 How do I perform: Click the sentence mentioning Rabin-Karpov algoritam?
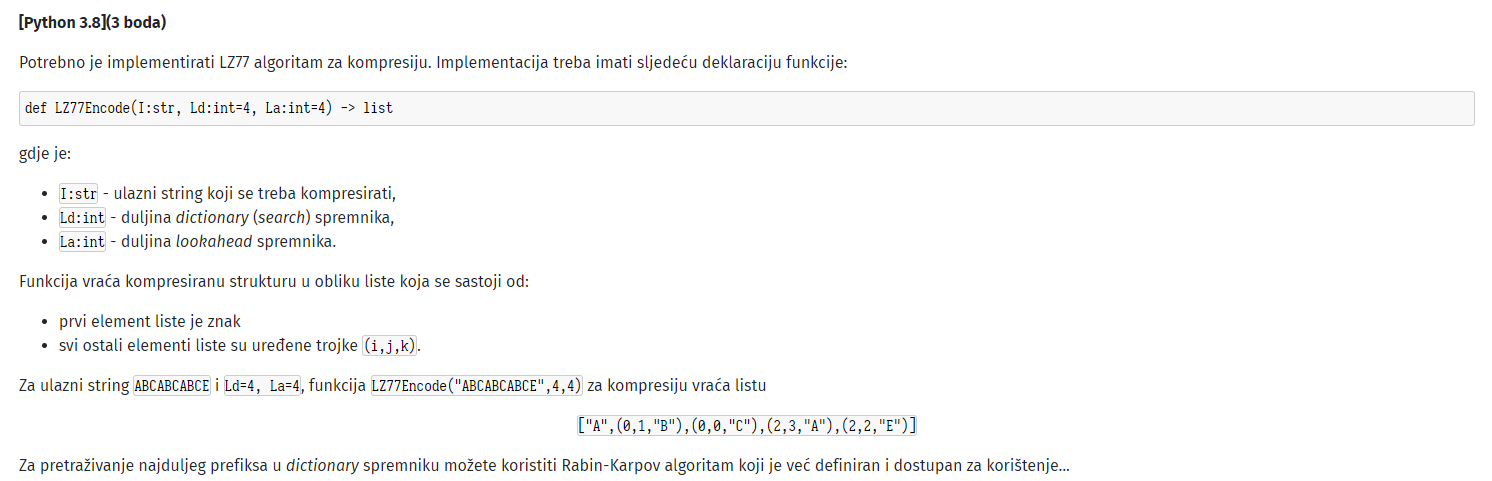click(544, 466)
